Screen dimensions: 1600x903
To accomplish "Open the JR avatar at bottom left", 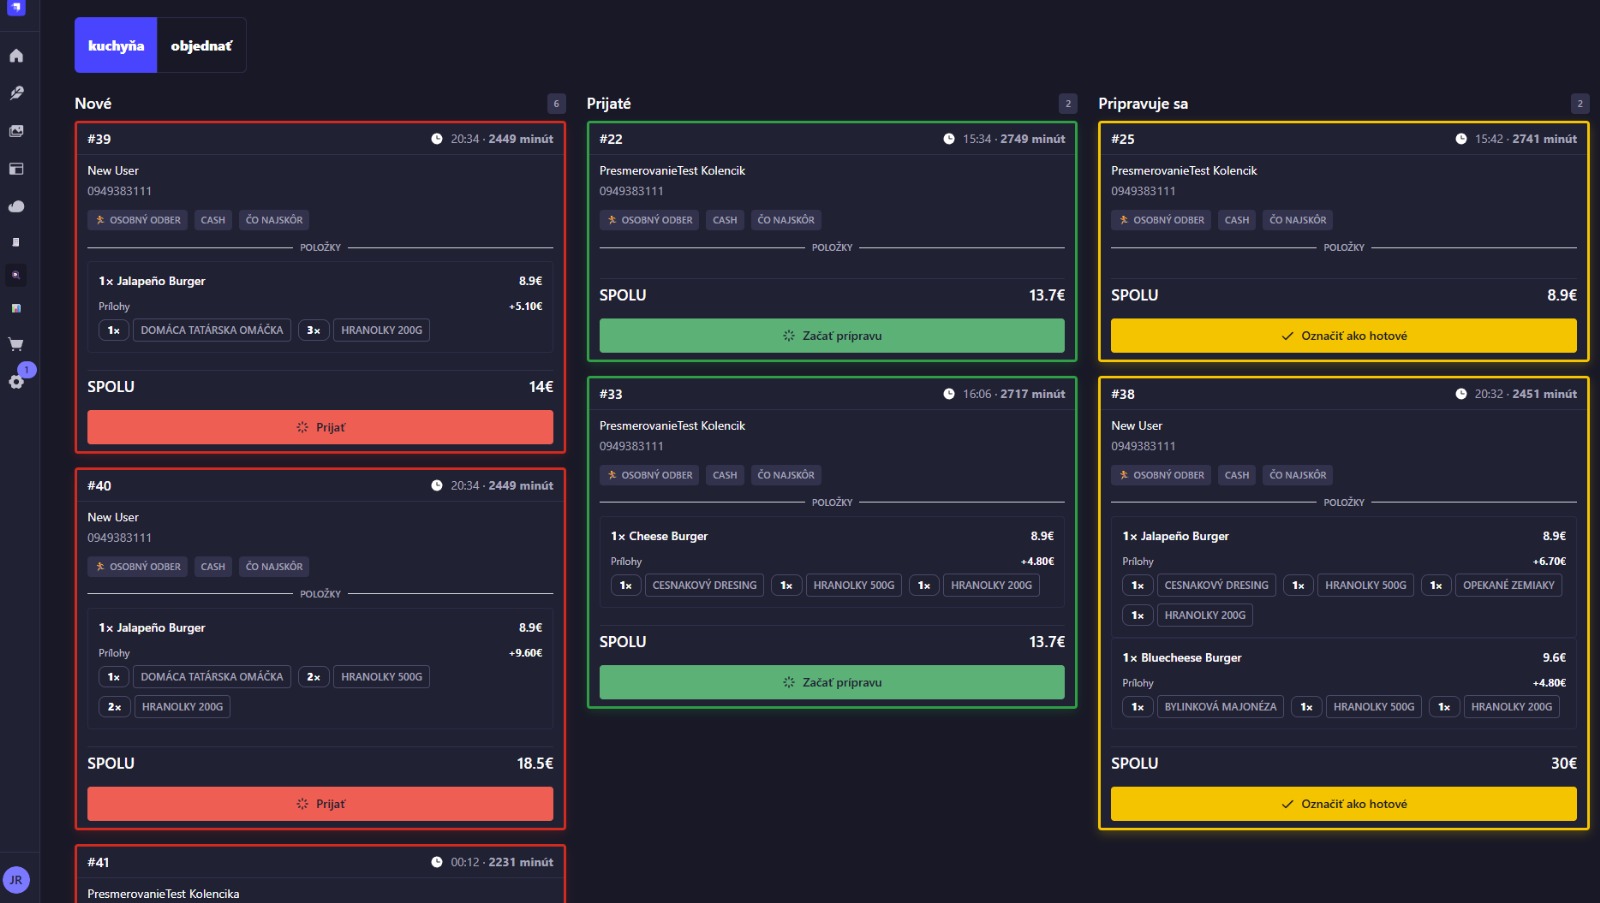I will 16,880.
